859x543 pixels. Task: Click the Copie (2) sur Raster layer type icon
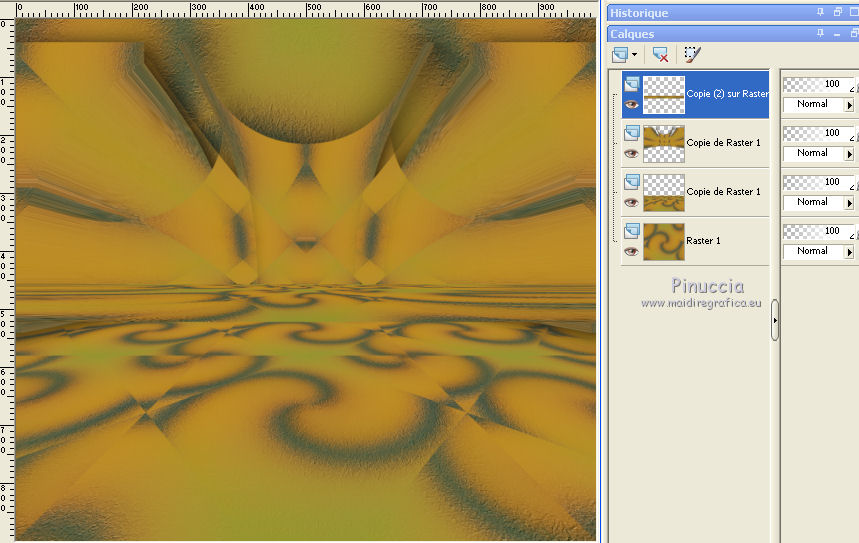(631, 85)
